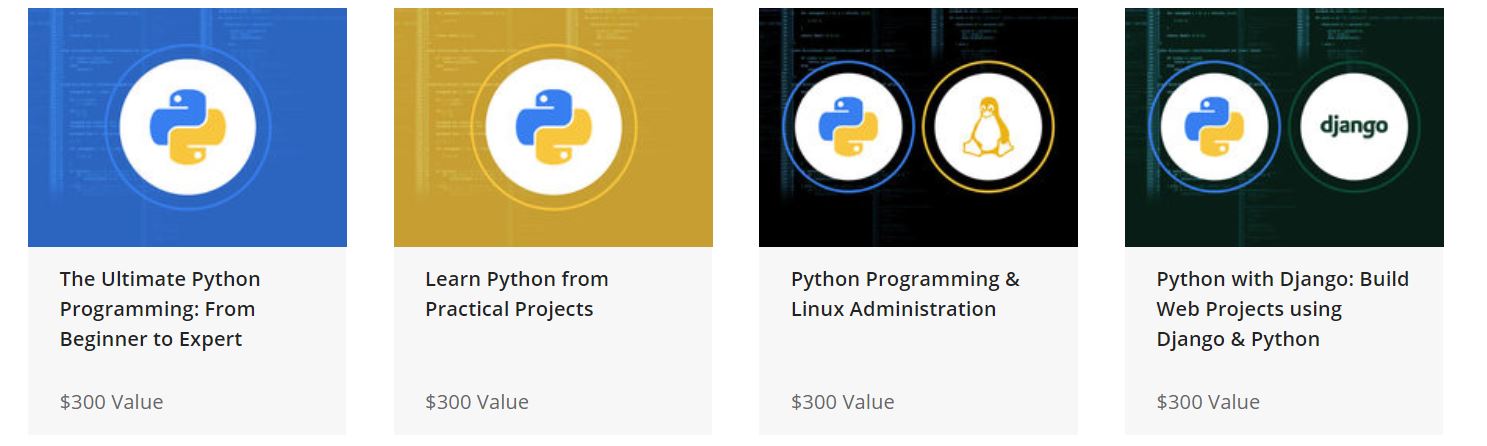The height and width of the screenshot is (446, 1487).
Task: Click $300 Value under Practical Projects course
Action: pos(477,402)
